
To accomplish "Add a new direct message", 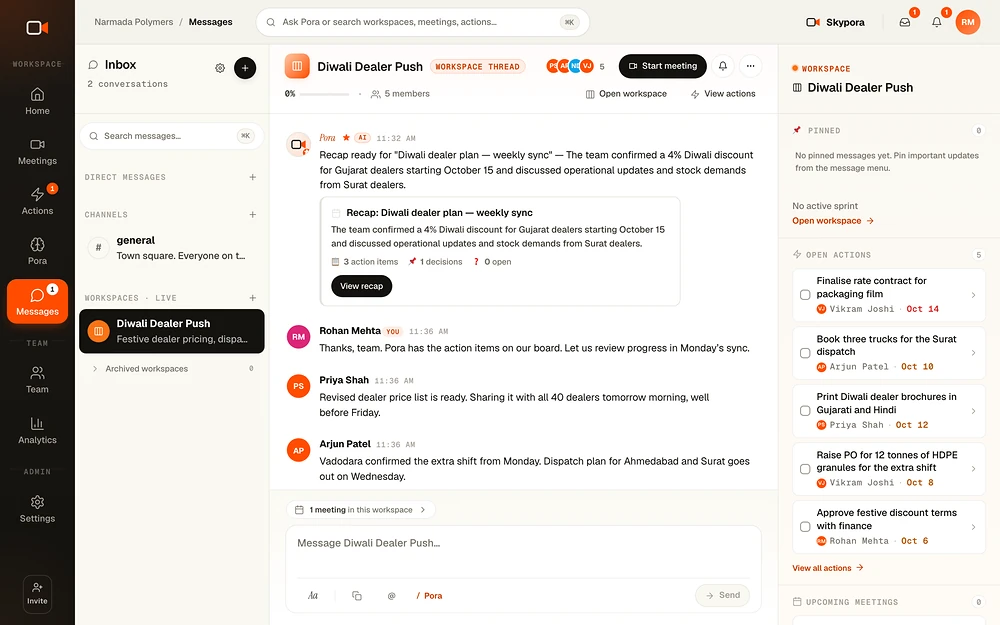I will tap(253, 177).
